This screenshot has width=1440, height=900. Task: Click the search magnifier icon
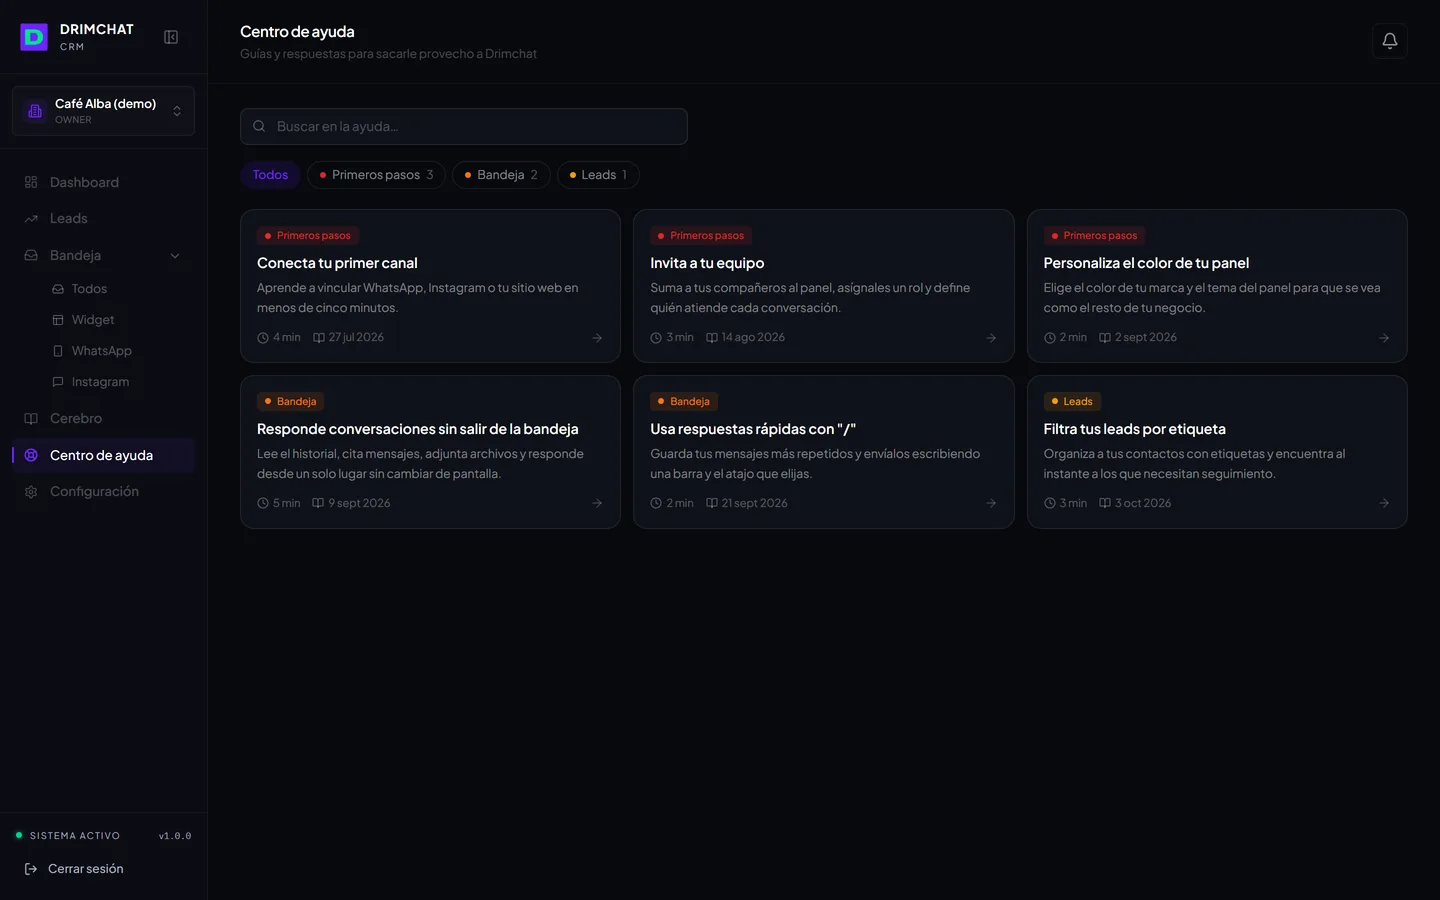click(259, 126)
